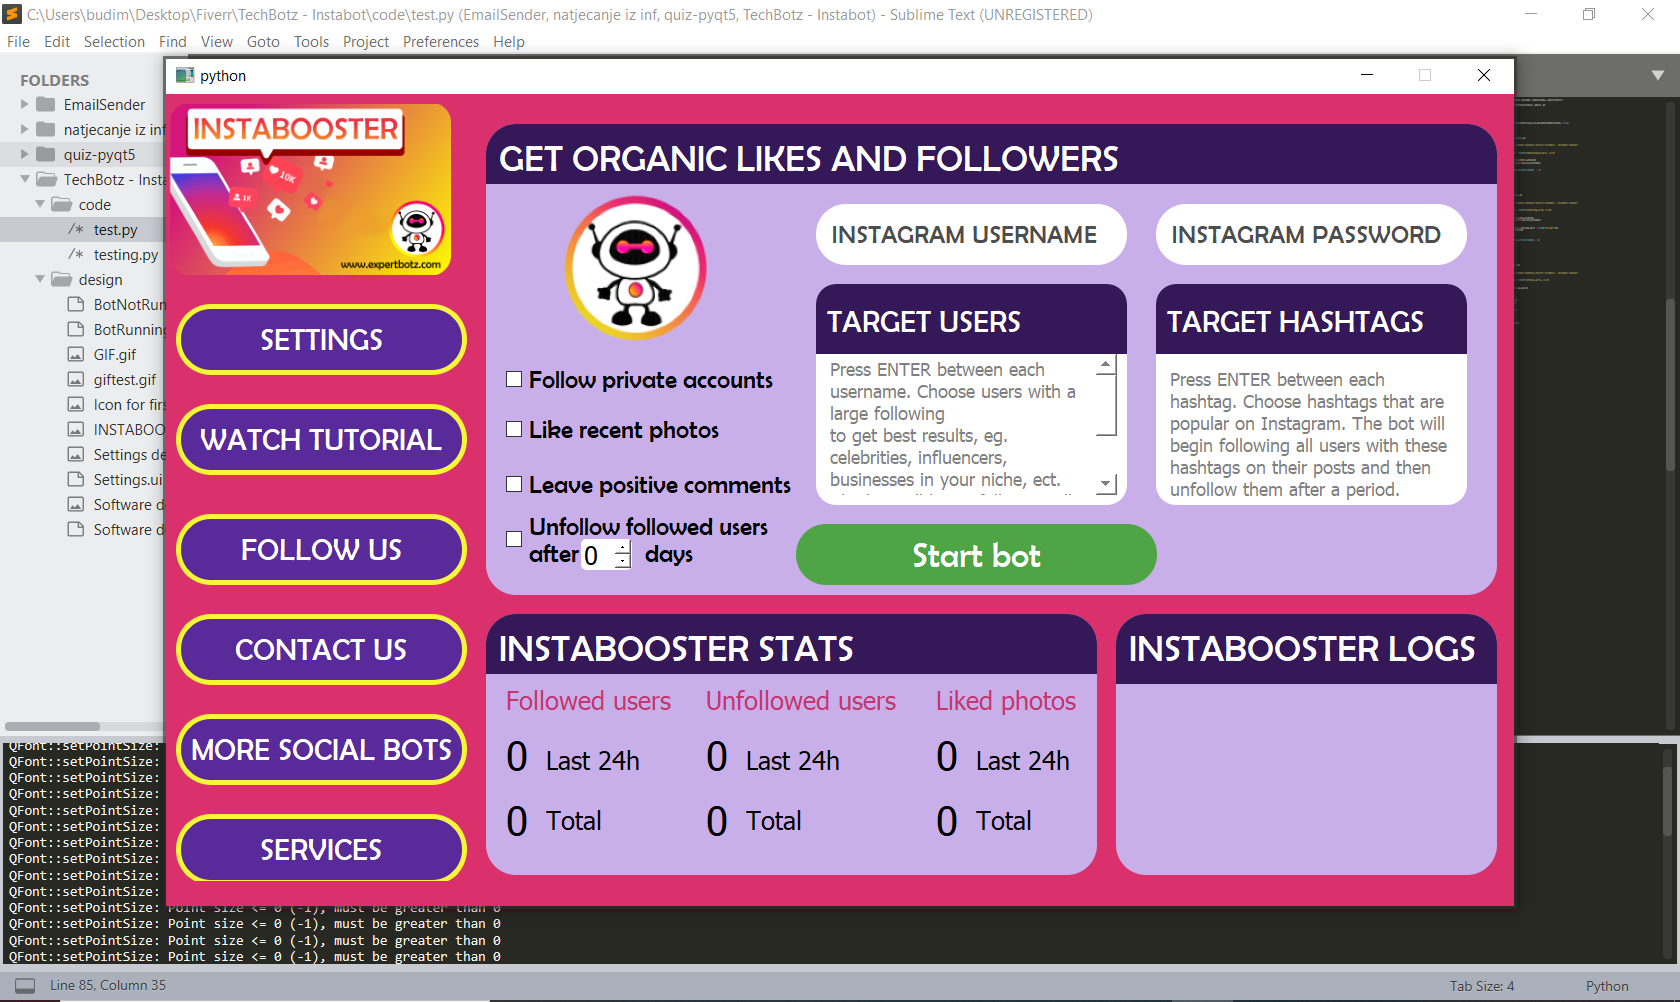Click the EmailSender folder icon
The width and height of the screenshot is (1680, 1002).
click(x=46, y=104)
